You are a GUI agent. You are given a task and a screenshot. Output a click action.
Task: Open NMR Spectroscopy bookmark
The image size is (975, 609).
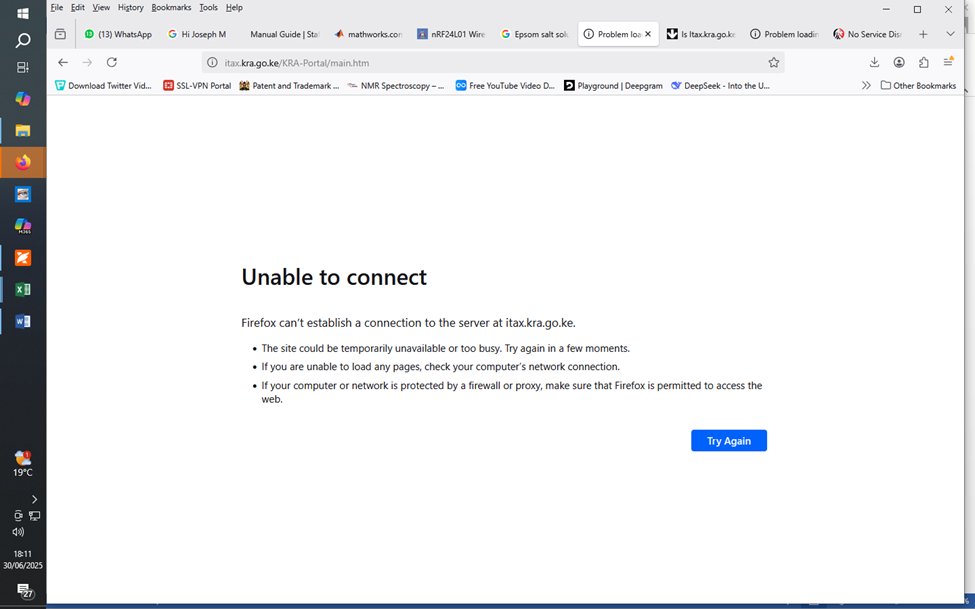click(x=395, y=86)
